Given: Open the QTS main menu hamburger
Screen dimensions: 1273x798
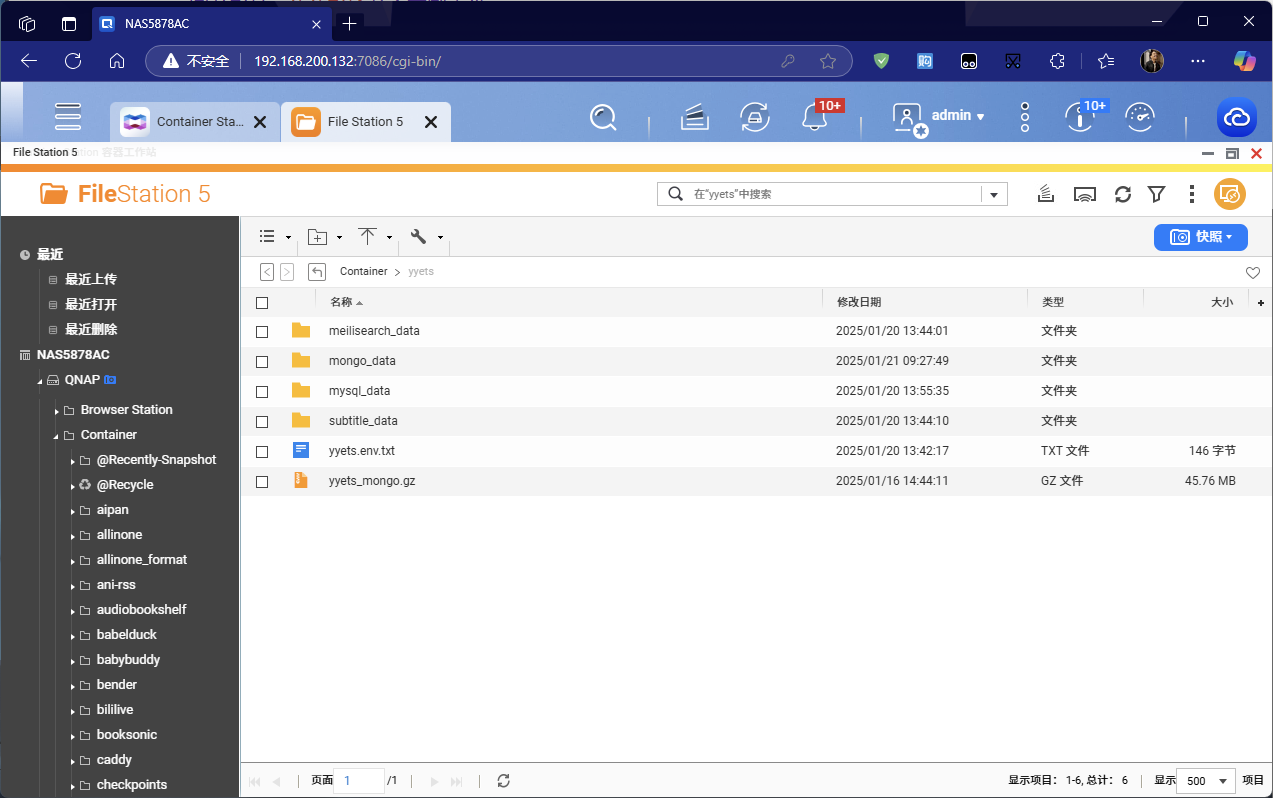Looking at the screenshot, I should click(x=68, y=117).
